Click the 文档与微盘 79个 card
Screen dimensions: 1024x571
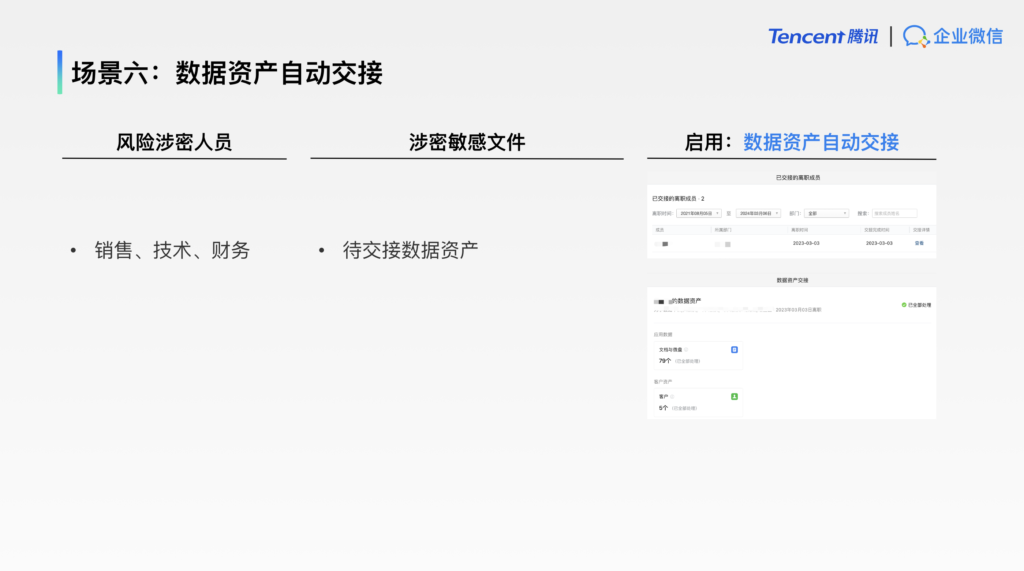(697, 355)
